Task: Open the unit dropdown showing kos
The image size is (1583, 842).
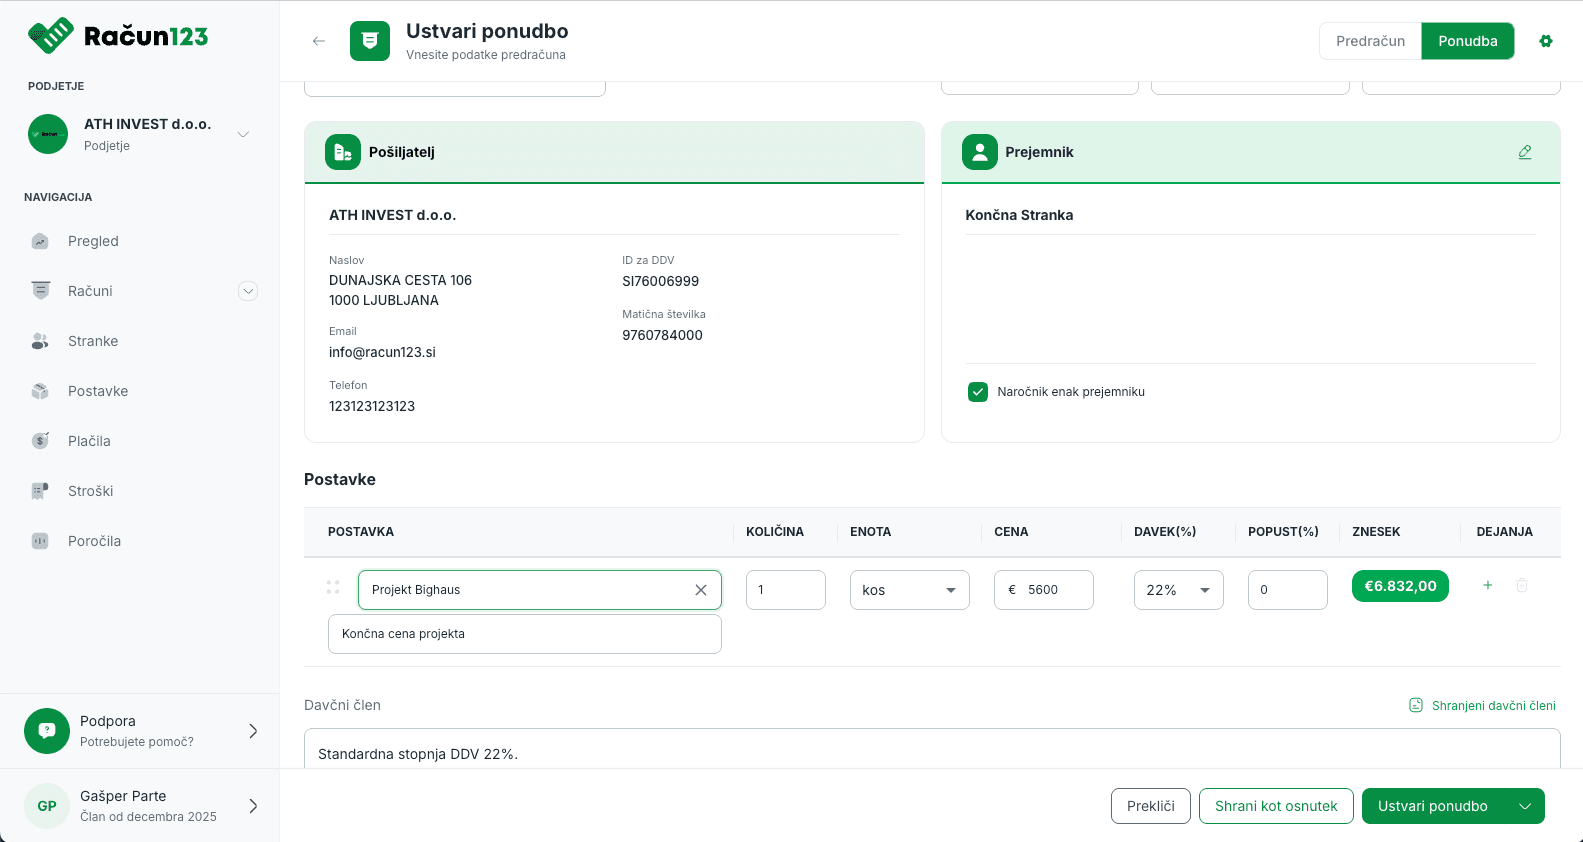Action: point(909,590)
